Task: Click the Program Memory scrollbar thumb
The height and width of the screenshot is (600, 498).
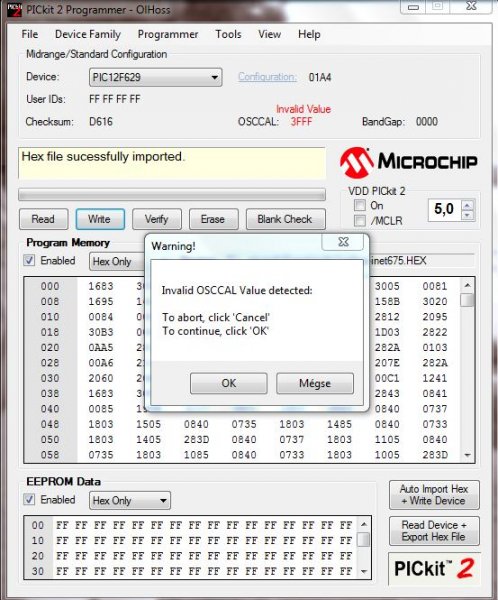Action: pyautogui.click(x=467, y=300)
